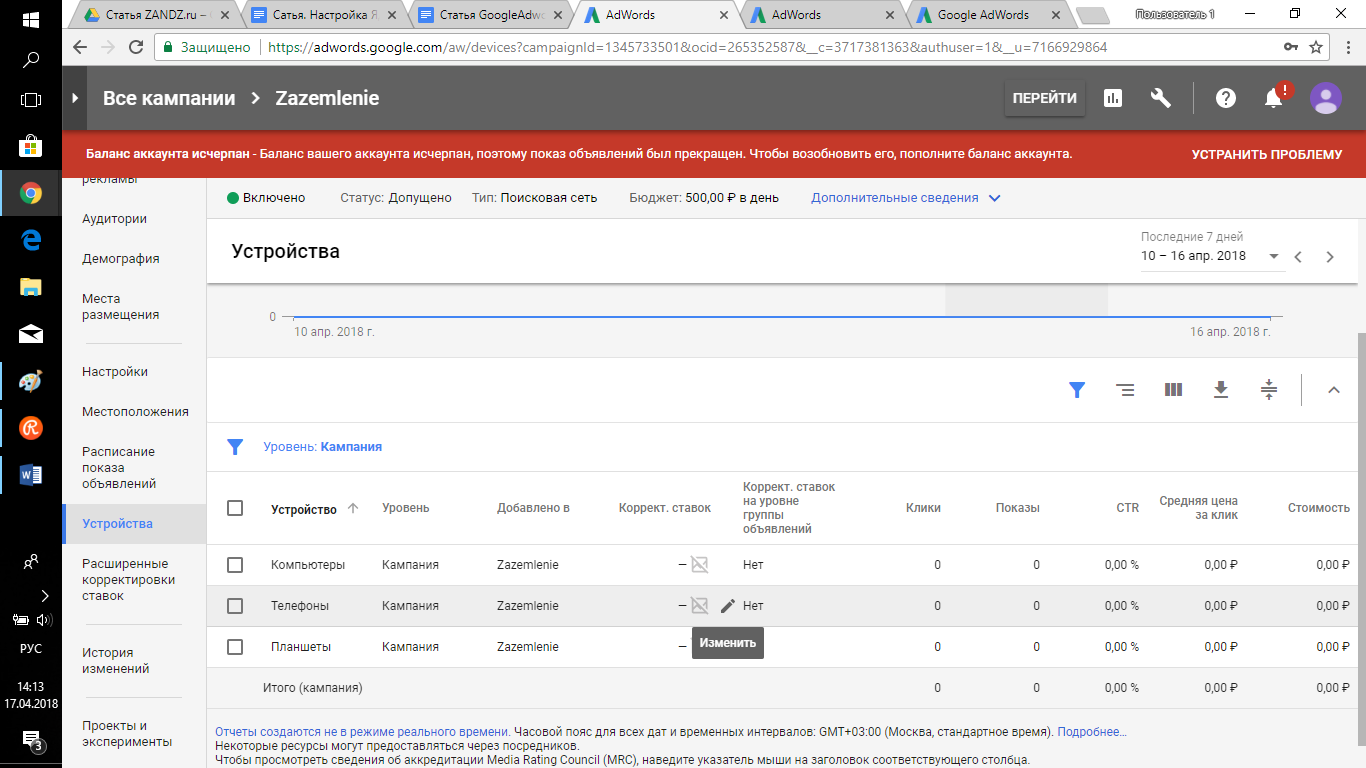Check the Компьютеры row checkbox
1366x768 pixels.
click(x=235, y=565)
